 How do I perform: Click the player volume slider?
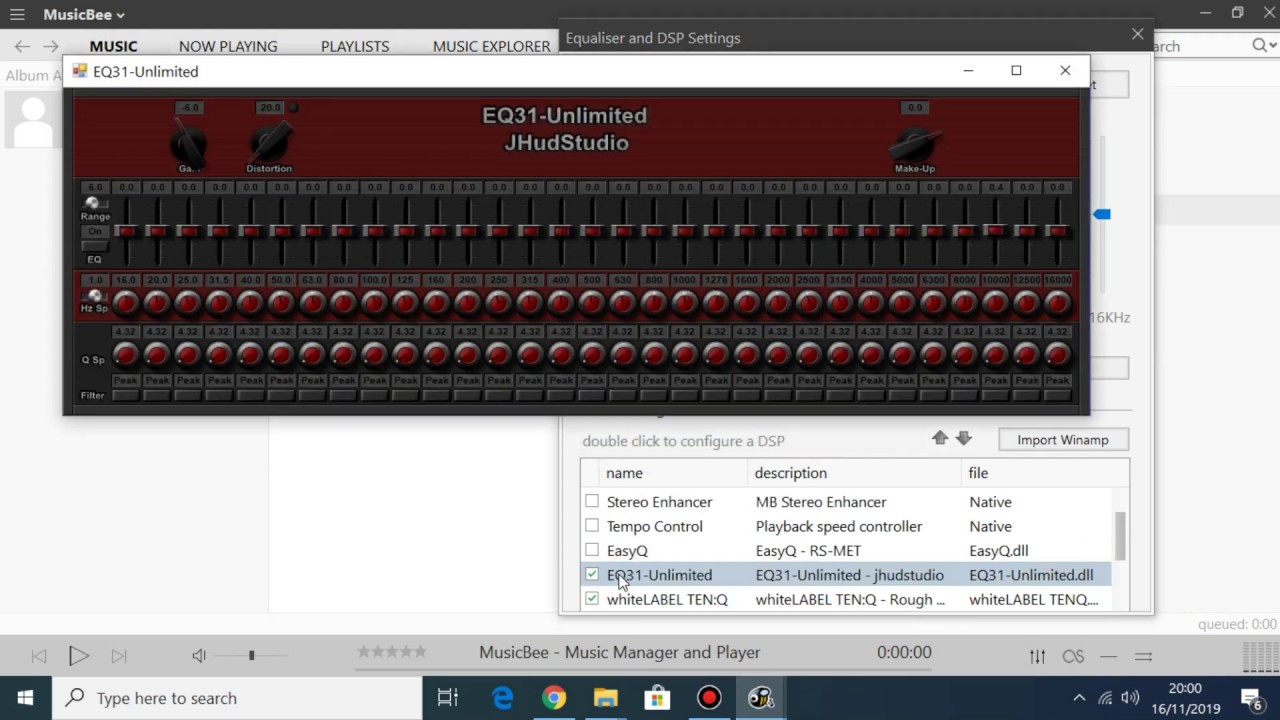click(x=252, y=655)
